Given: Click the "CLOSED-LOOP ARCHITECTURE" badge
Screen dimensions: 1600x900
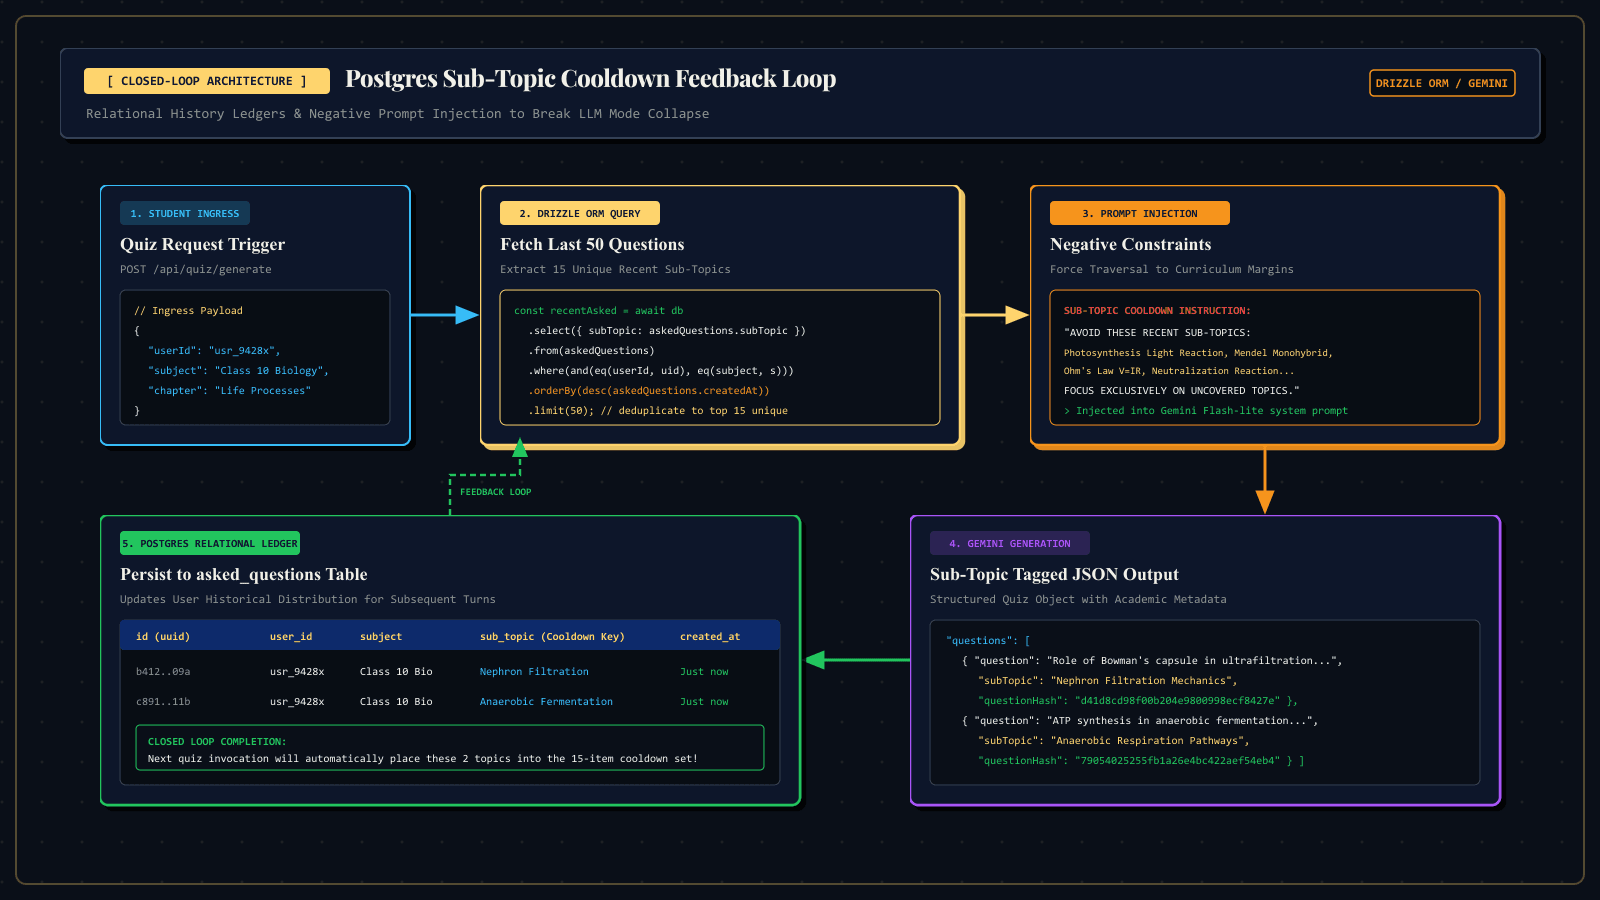Looking at the screenshot, I should (x=207, y=81).
